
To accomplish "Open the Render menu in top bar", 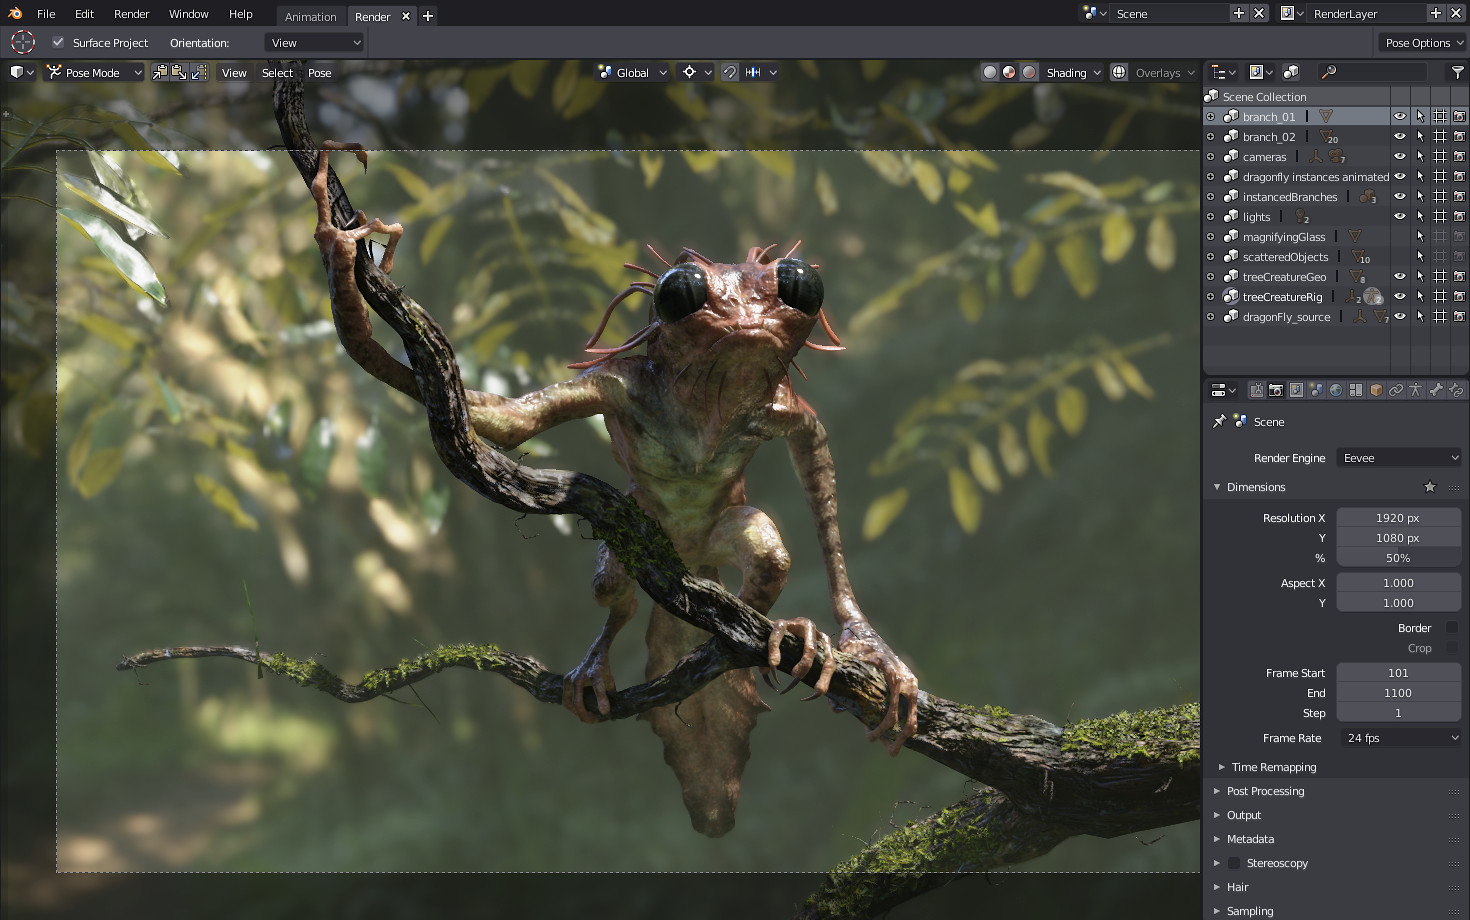I will [x=131, y=14].
